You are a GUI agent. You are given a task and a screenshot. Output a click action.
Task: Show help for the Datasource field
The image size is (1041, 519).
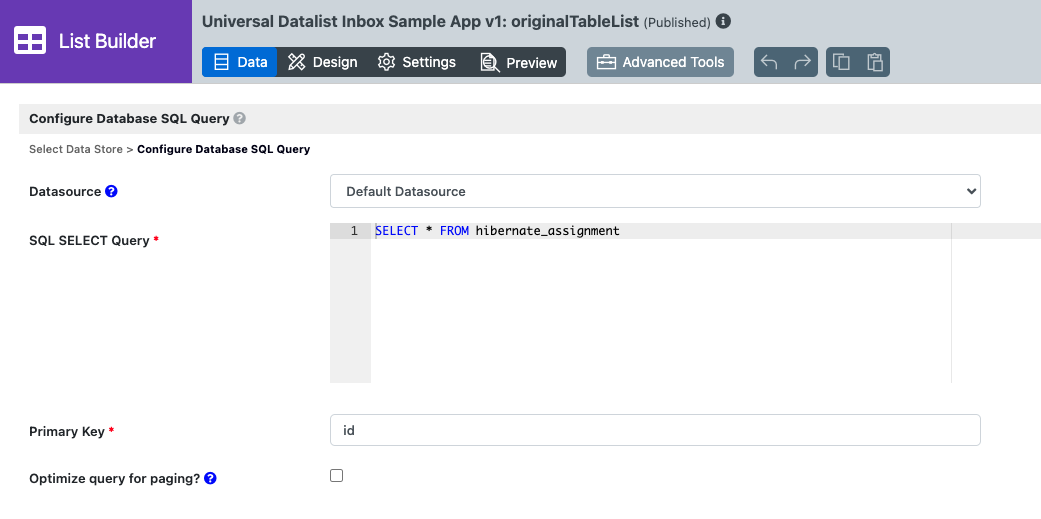(112, 191)
